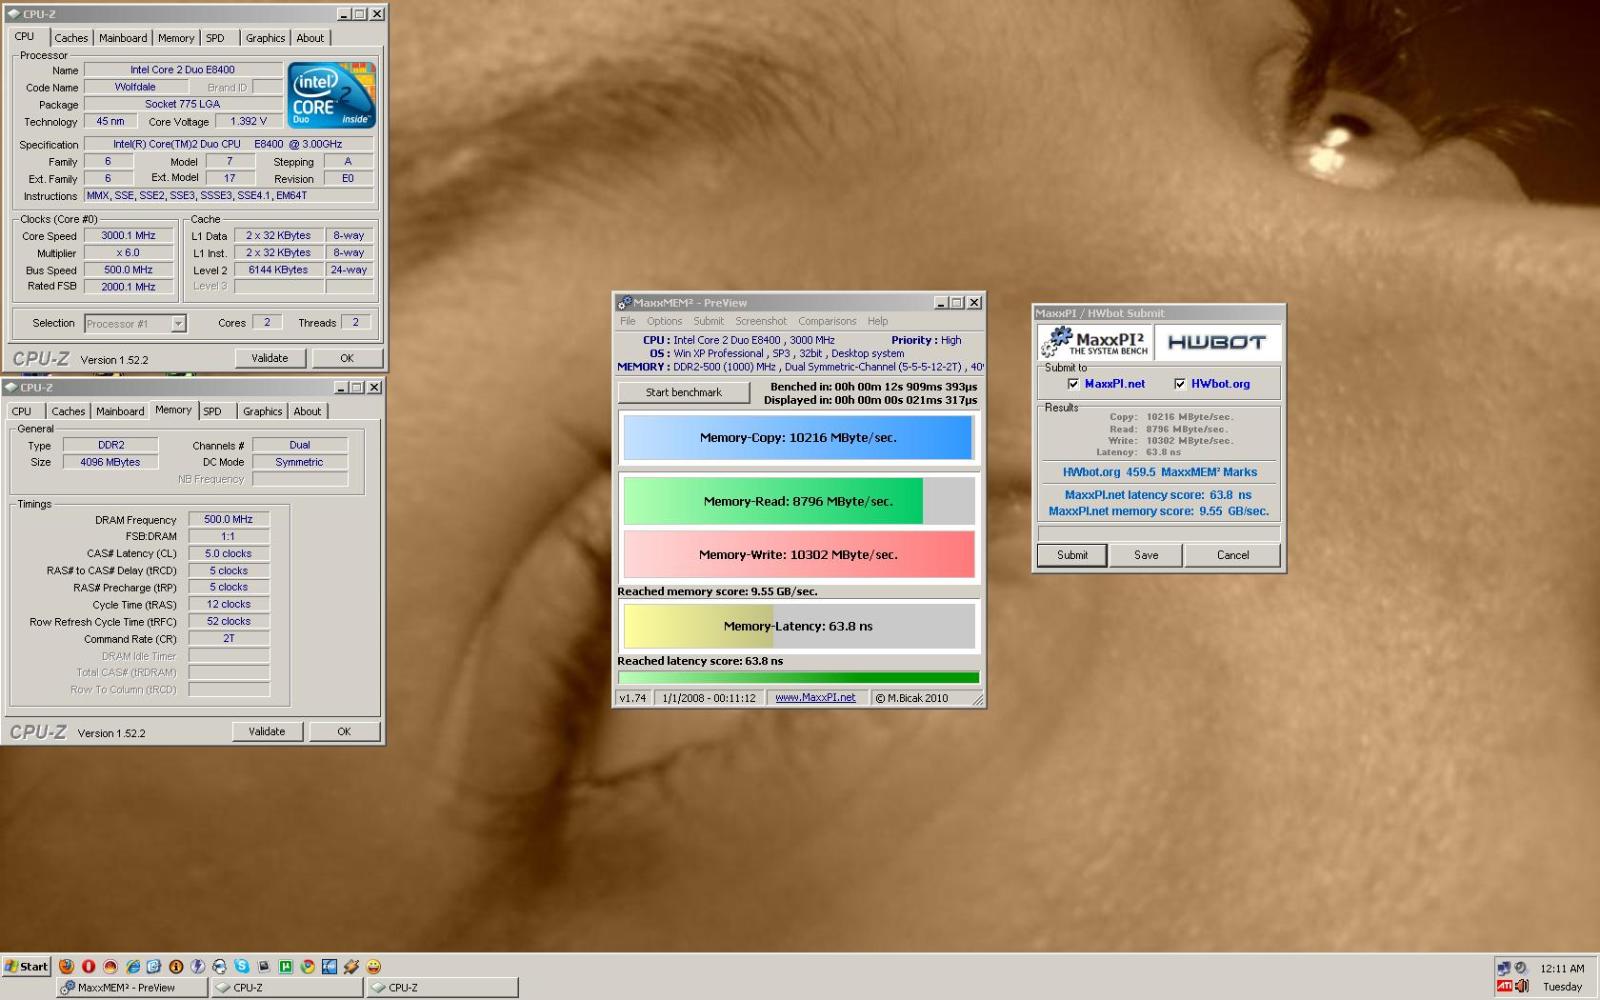Click Validate in the top CPU-Z window
The width and height of the screenshot is (1600, 1000).
(270, 358)
